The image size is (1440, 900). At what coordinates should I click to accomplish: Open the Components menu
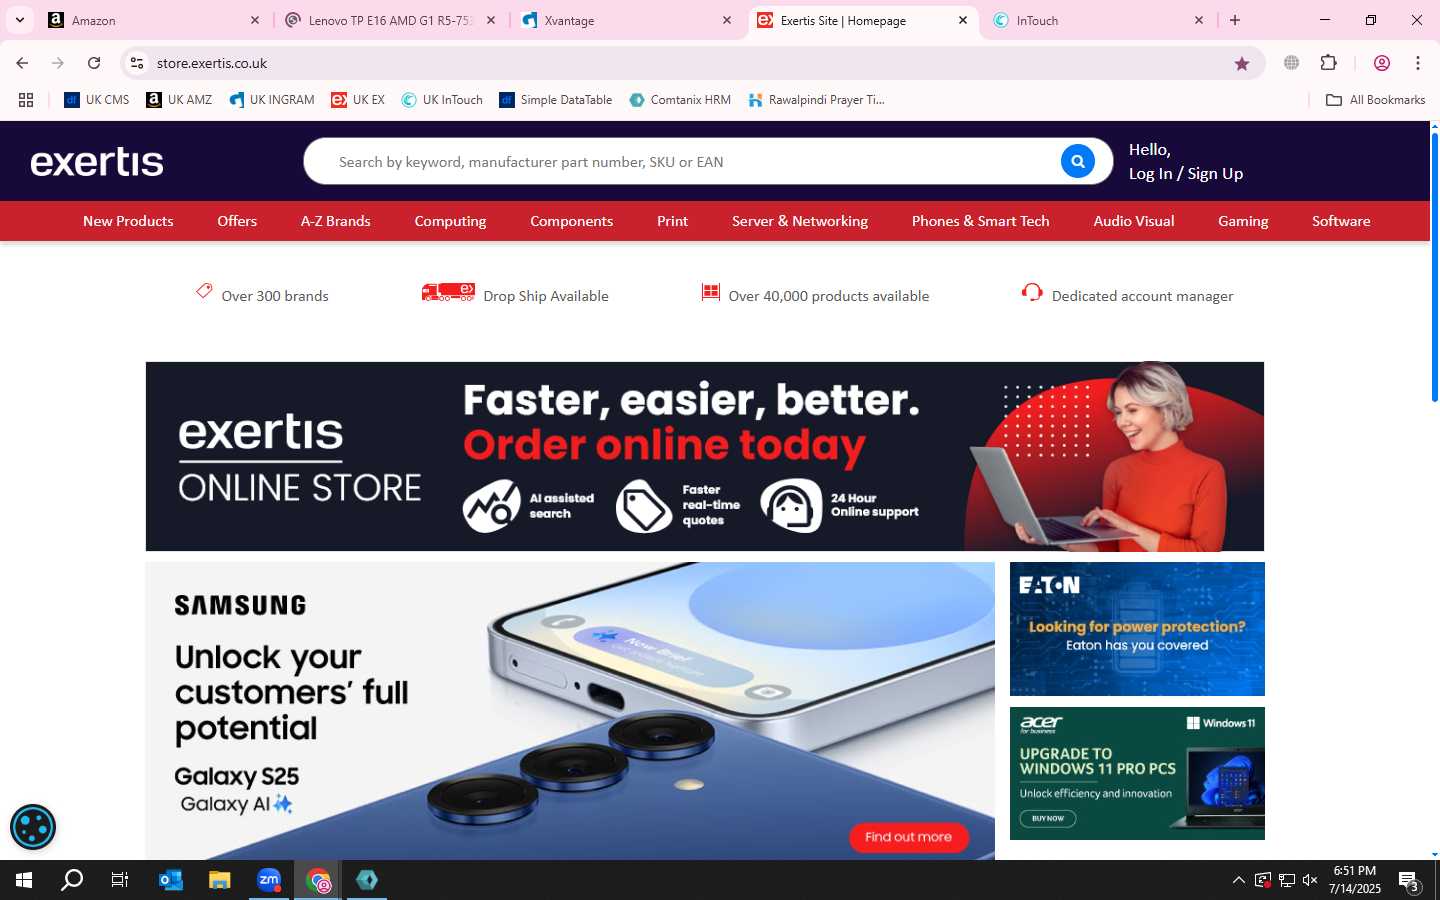(x=571, y=221)
